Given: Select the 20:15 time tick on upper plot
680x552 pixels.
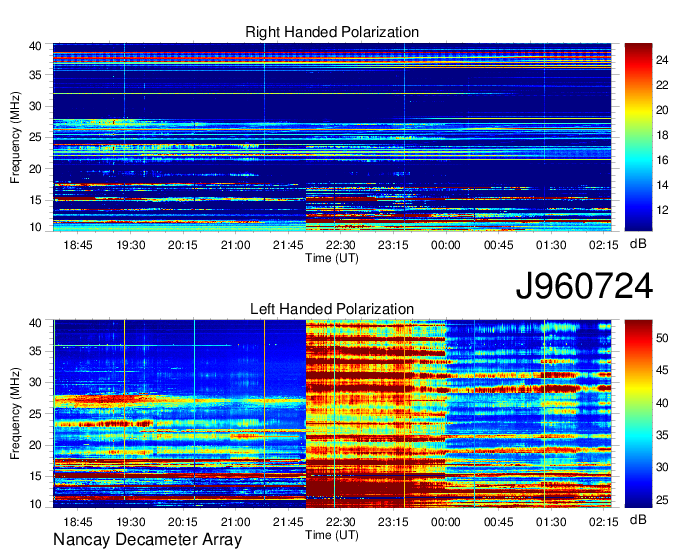Looking at the screenshot, I should coord(183,245).
